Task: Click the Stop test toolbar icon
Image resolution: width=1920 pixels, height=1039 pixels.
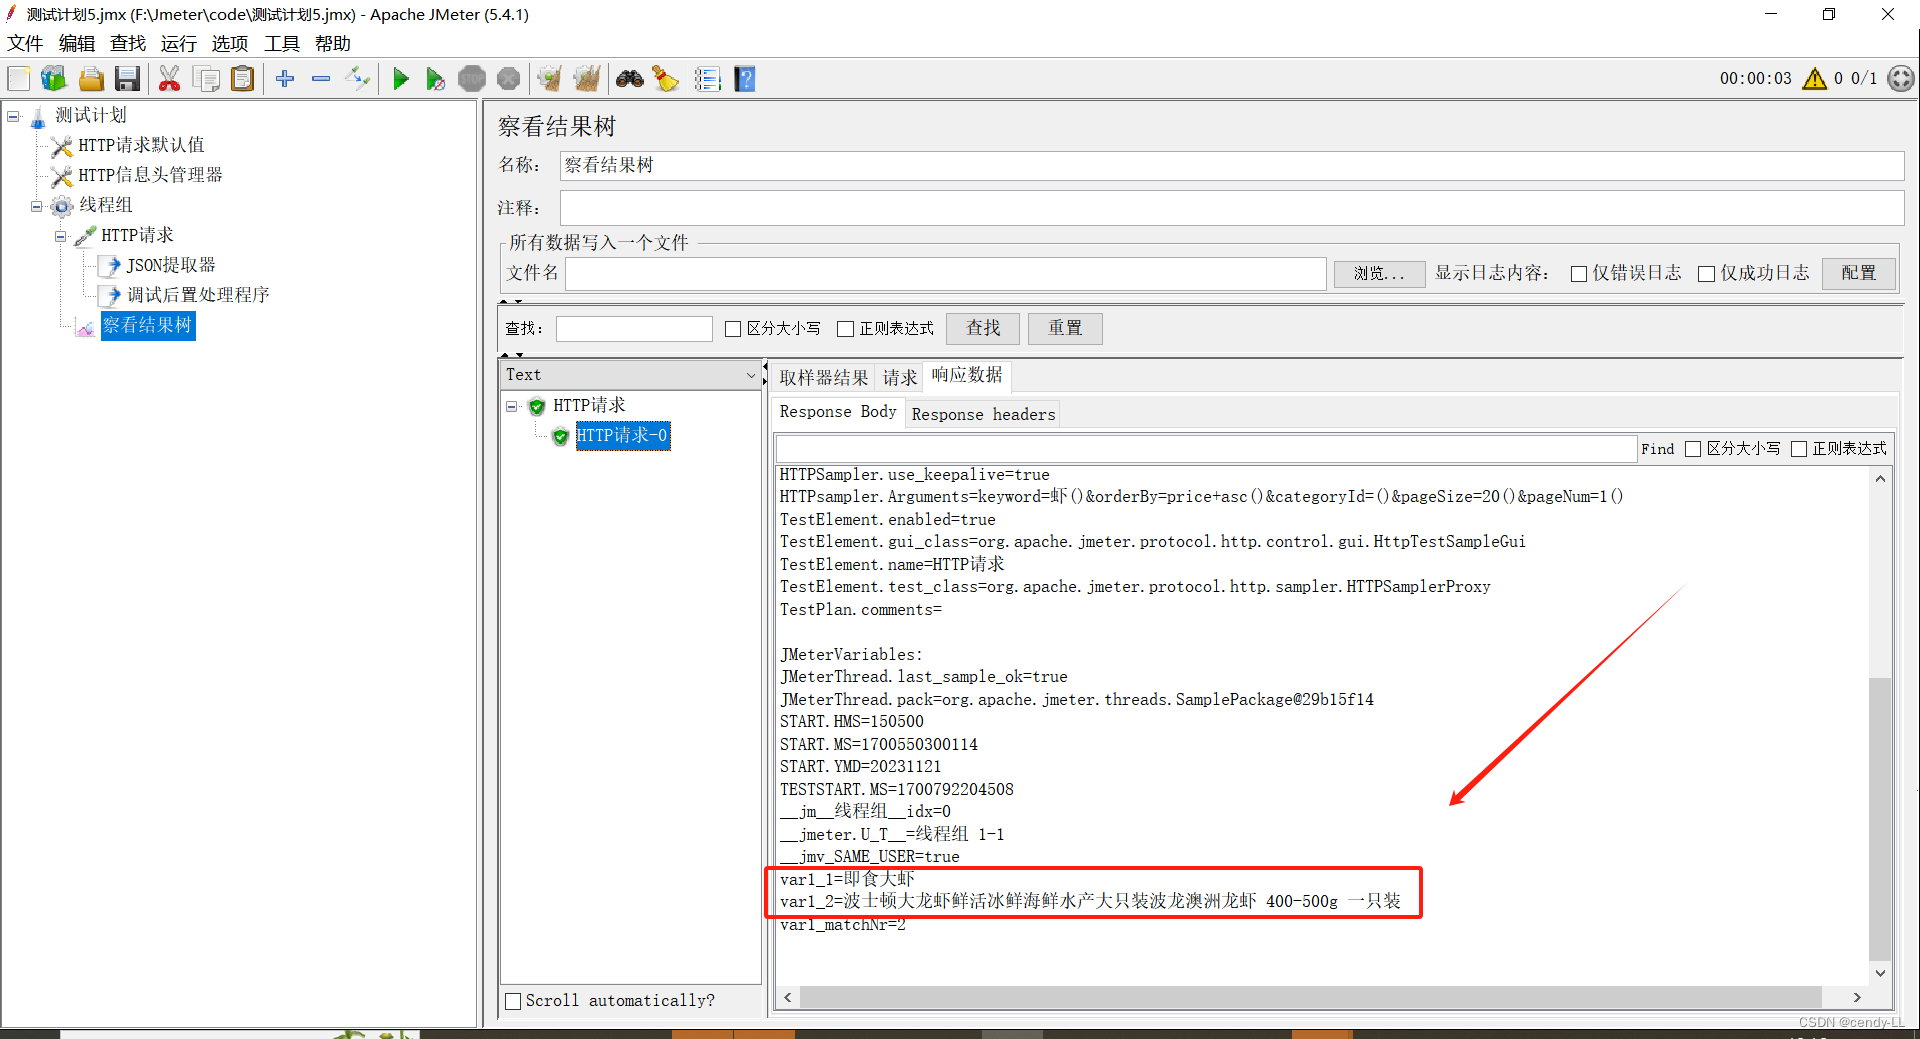Action: point(472,78)
